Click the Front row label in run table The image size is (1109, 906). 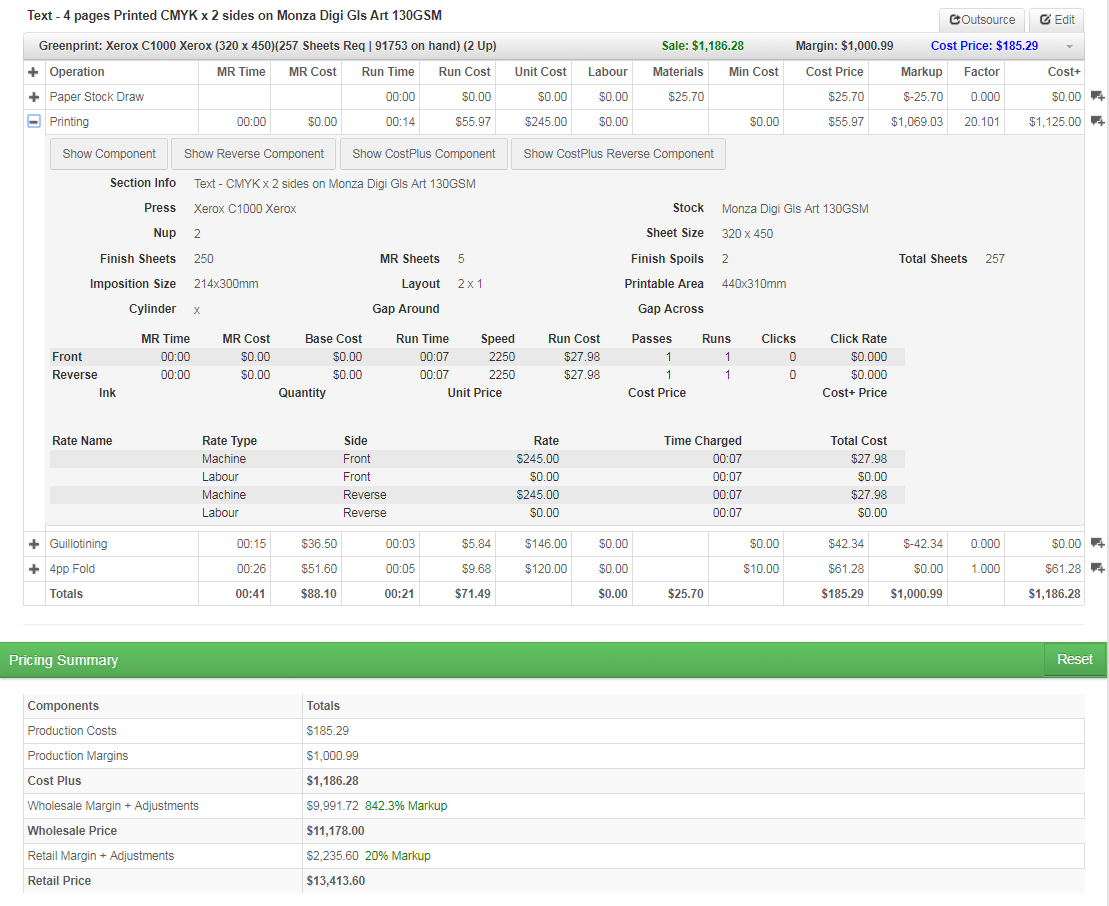67,356
